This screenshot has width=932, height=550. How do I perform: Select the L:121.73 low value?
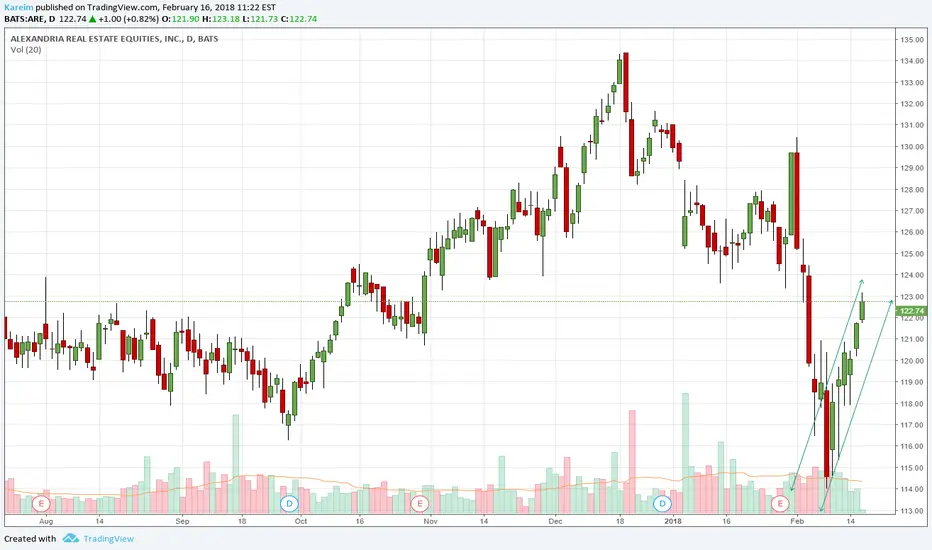tap(260, 19)
